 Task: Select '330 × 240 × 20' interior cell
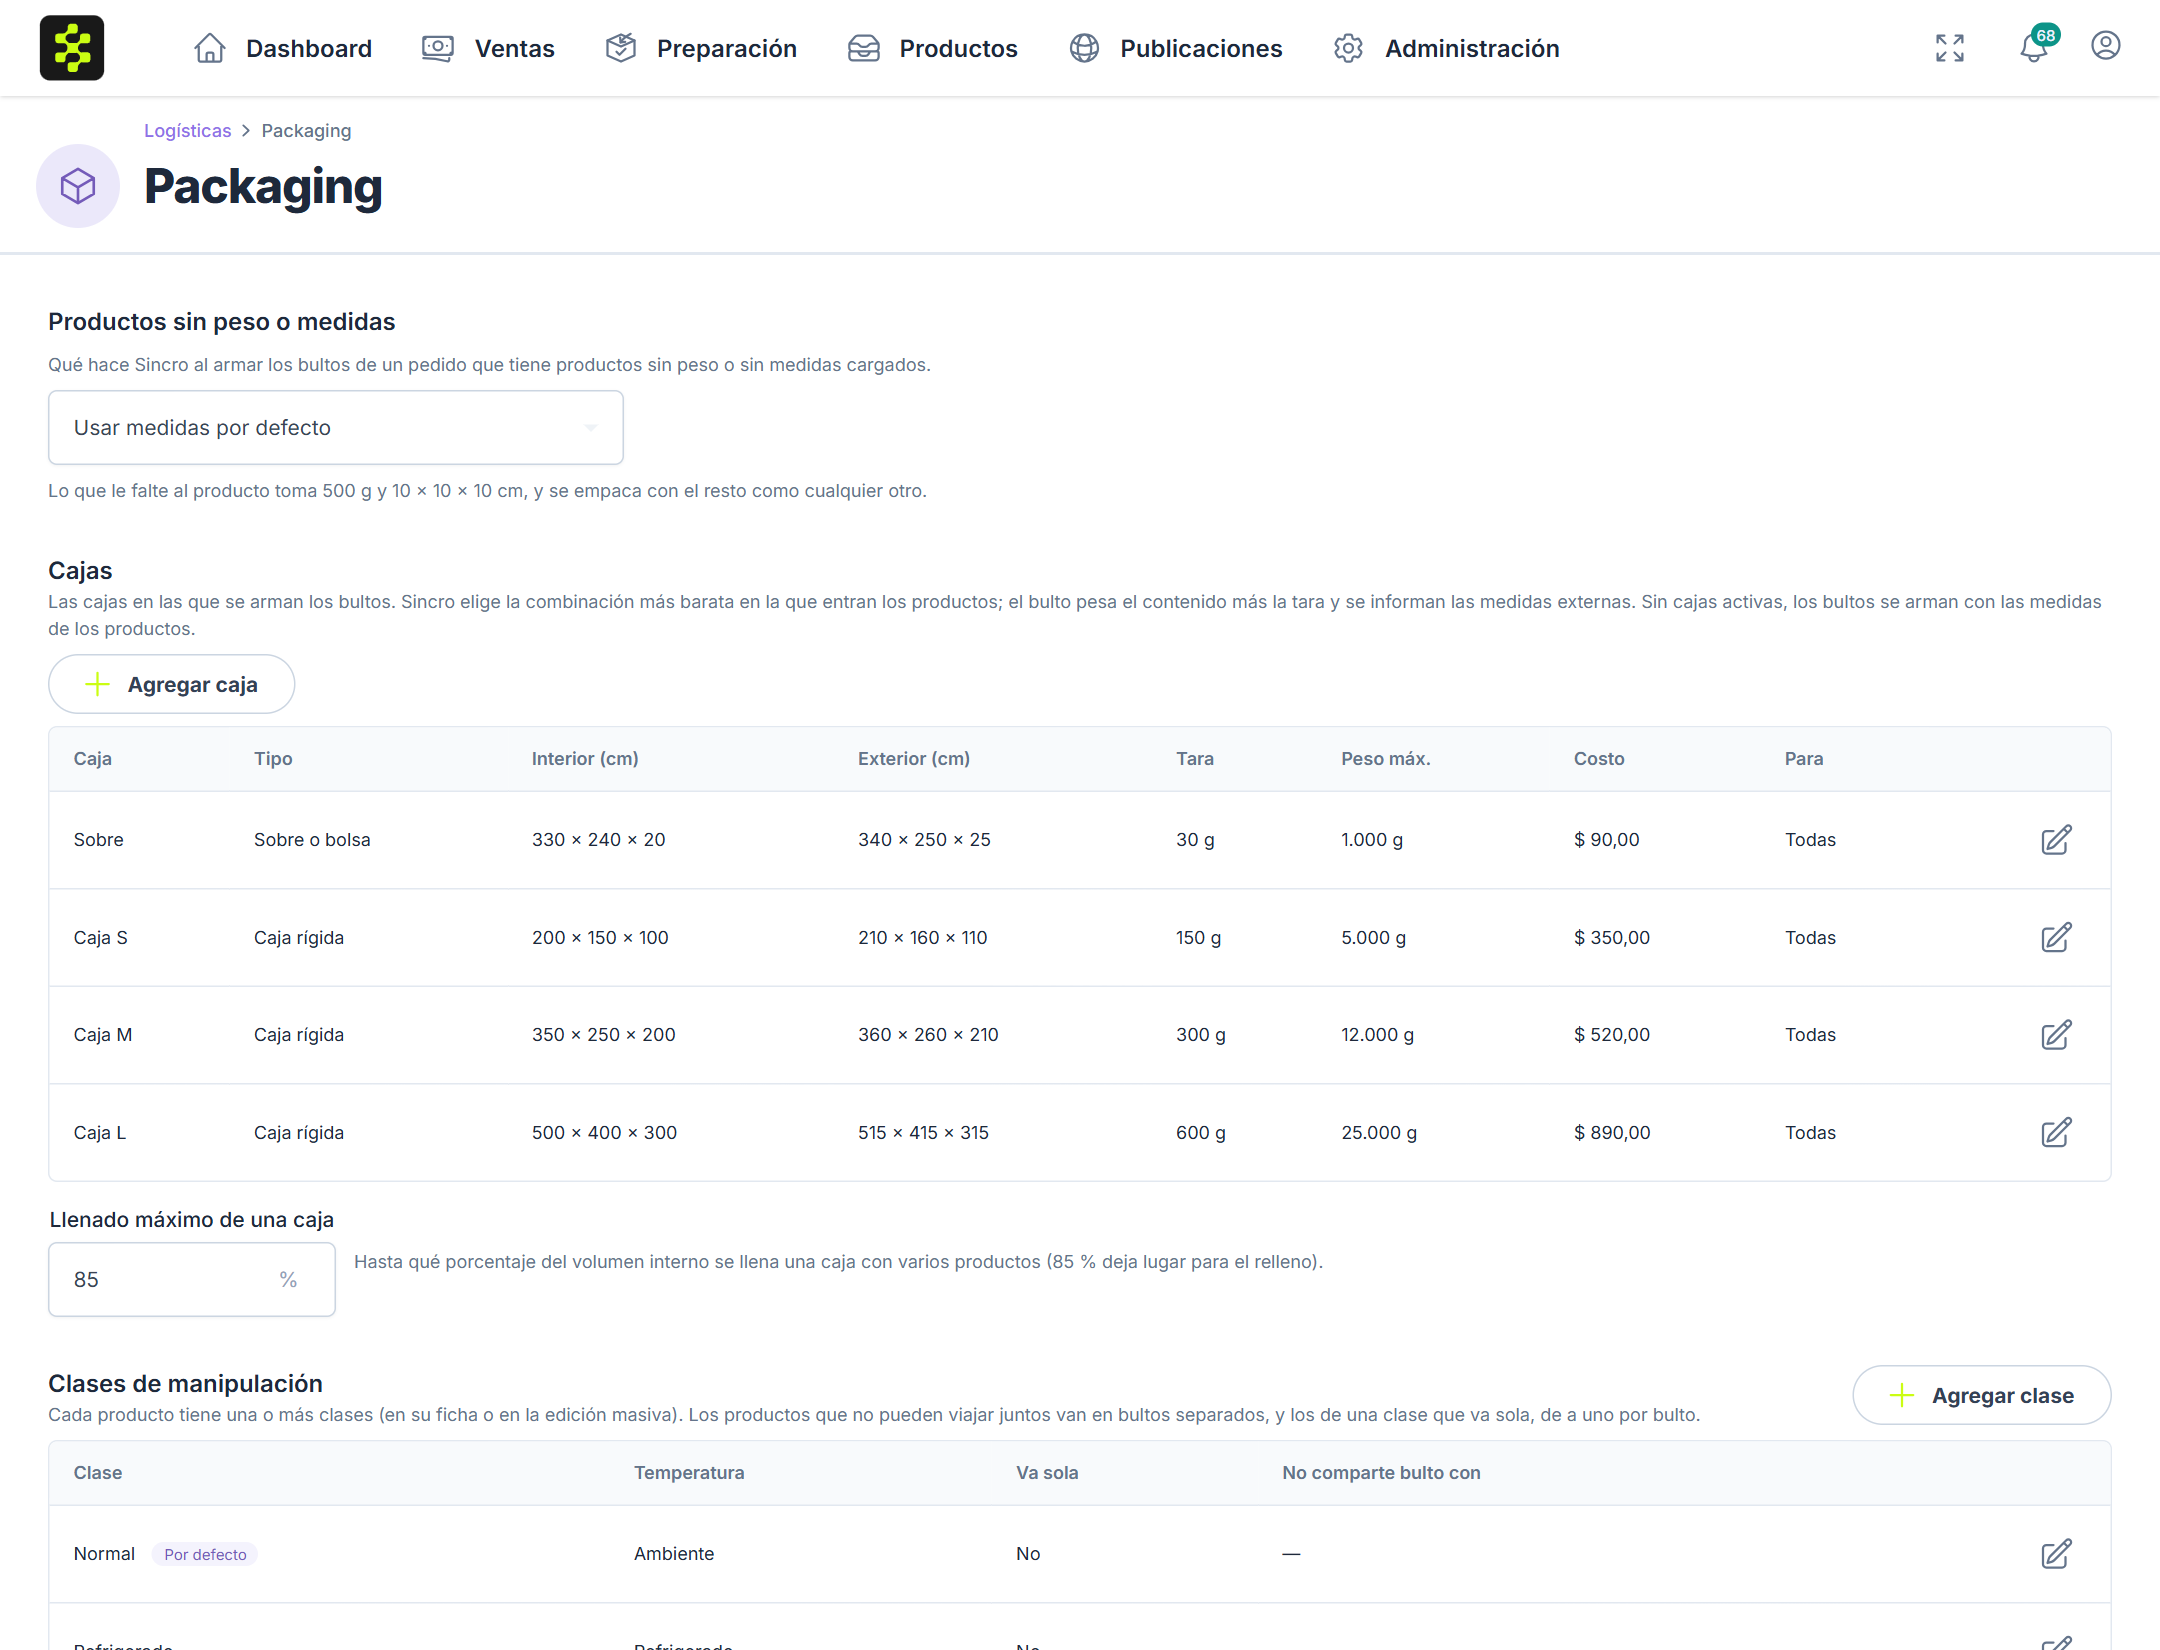599,840
